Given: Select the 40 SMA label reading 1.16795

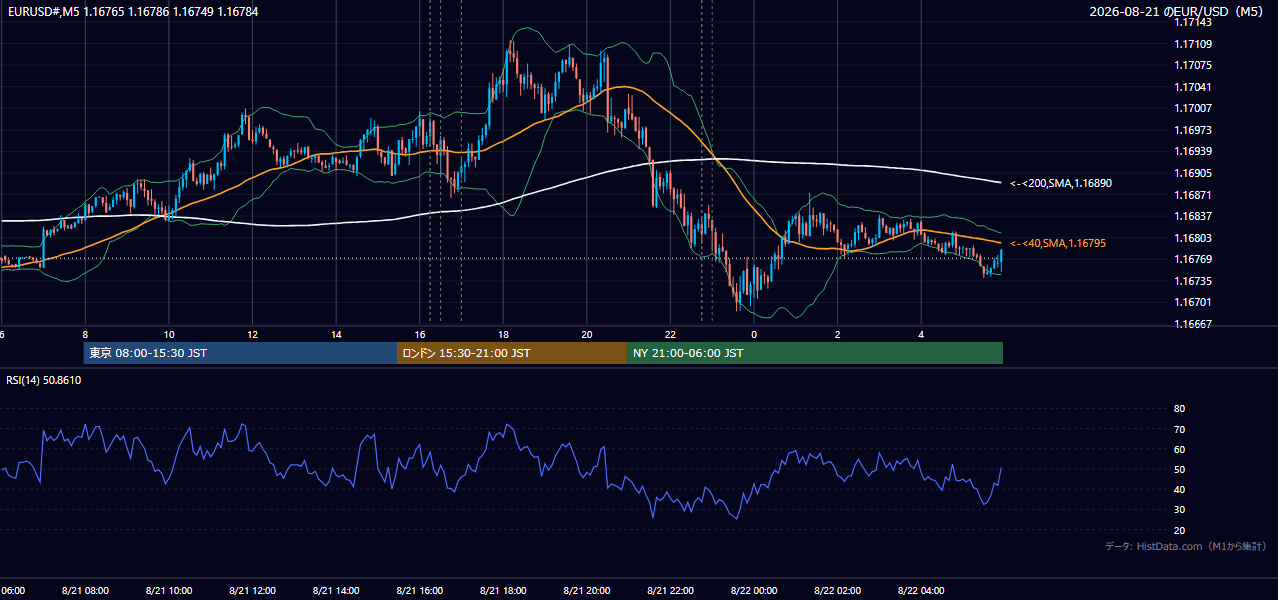Looking at the screenshot, I should coord(1058,243).
